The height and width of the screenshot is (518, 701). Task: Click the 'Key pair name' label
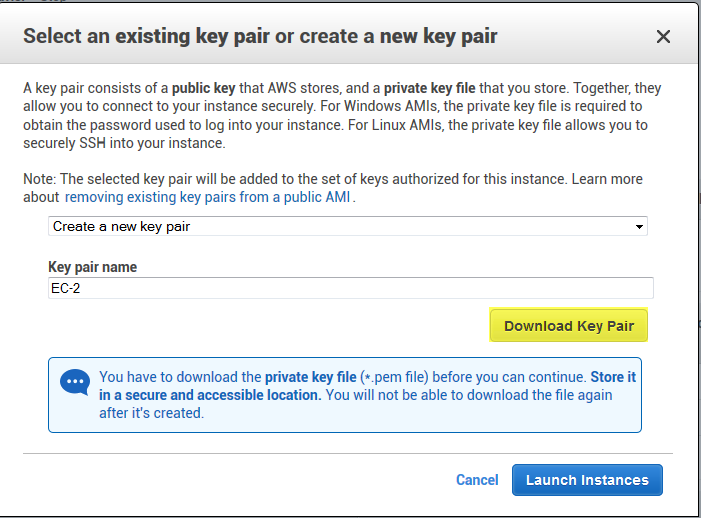click(x=93, y=267)
